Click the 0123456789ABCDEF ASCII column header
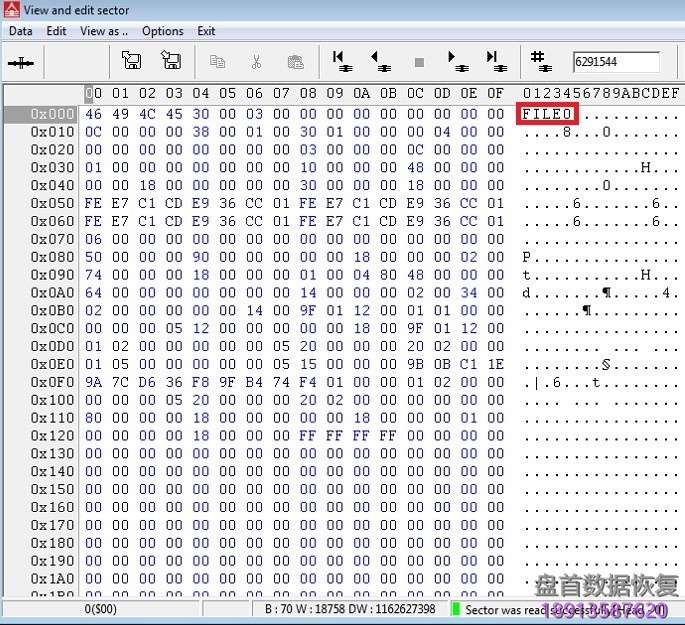The width and height of the screenshot is (685, 625). pos(601,93)
